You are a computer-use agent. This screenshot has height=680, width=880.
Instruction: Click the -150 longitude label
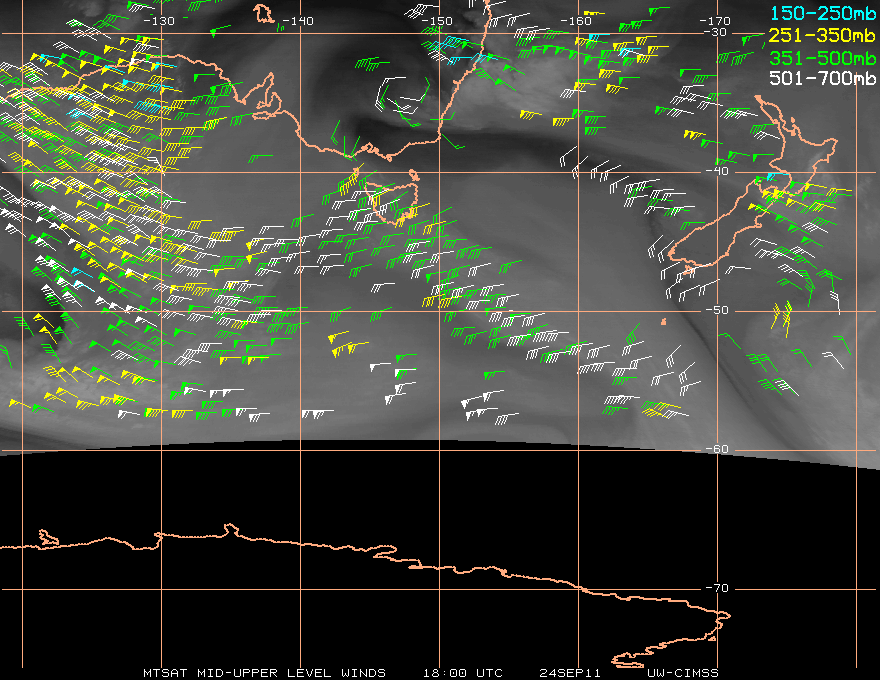pyautogui.click(x=437, y=21)
